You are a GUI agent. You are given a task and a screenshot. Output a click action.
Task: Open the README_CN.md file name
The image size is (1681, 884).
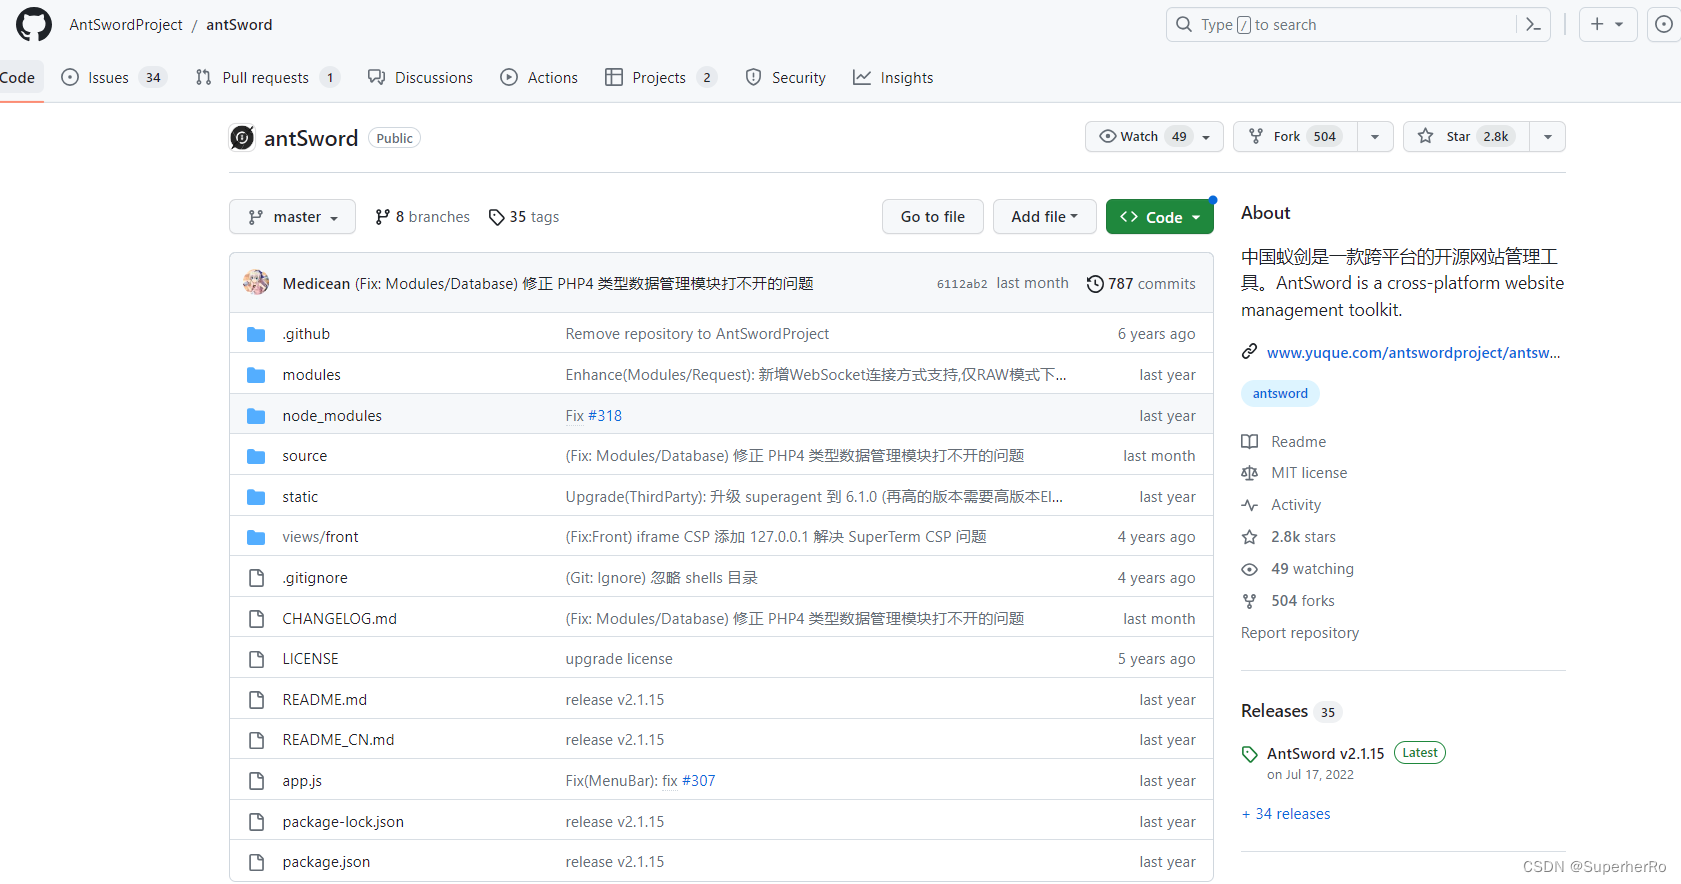pos(338,740)
